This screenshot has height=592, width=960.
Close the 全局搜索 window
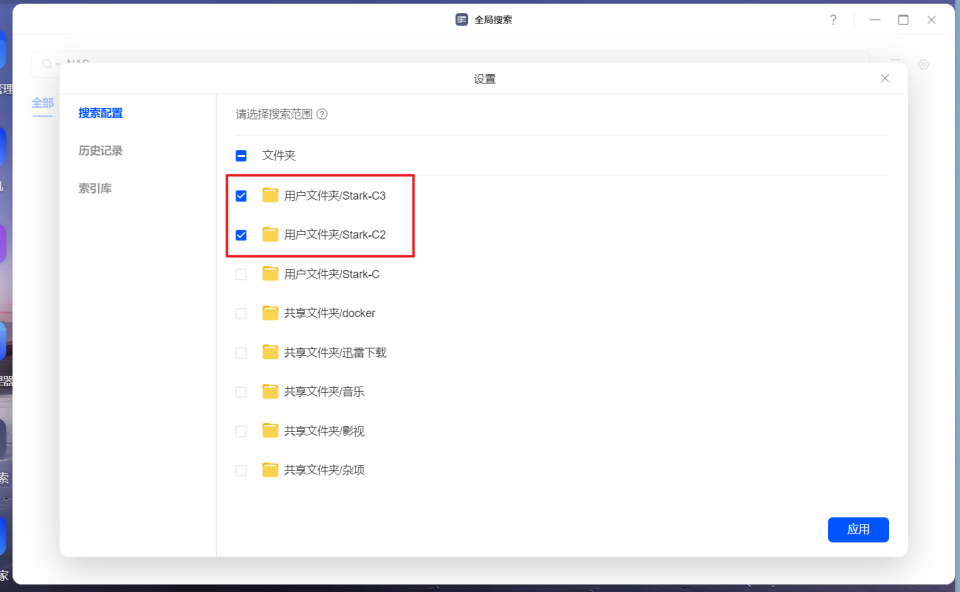pos(931,20)
